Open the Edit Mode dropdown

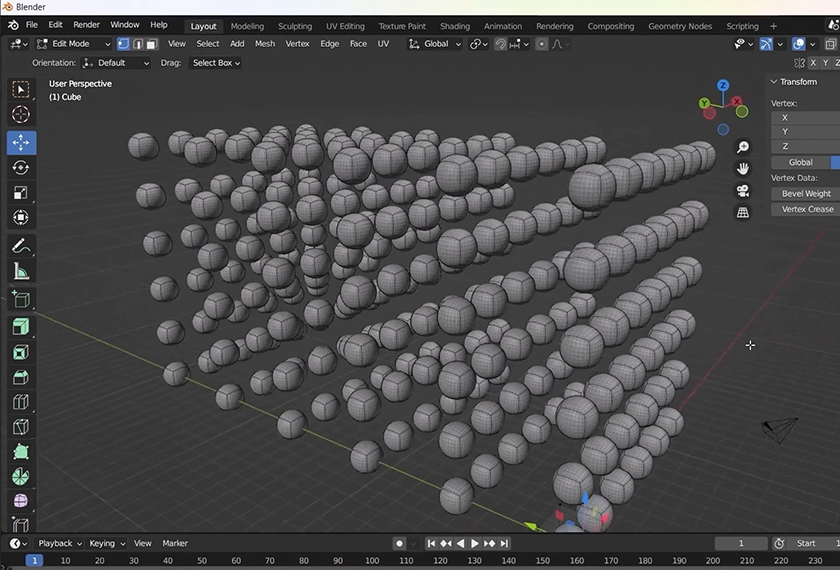pyautogui.click(x=72, y=44)
